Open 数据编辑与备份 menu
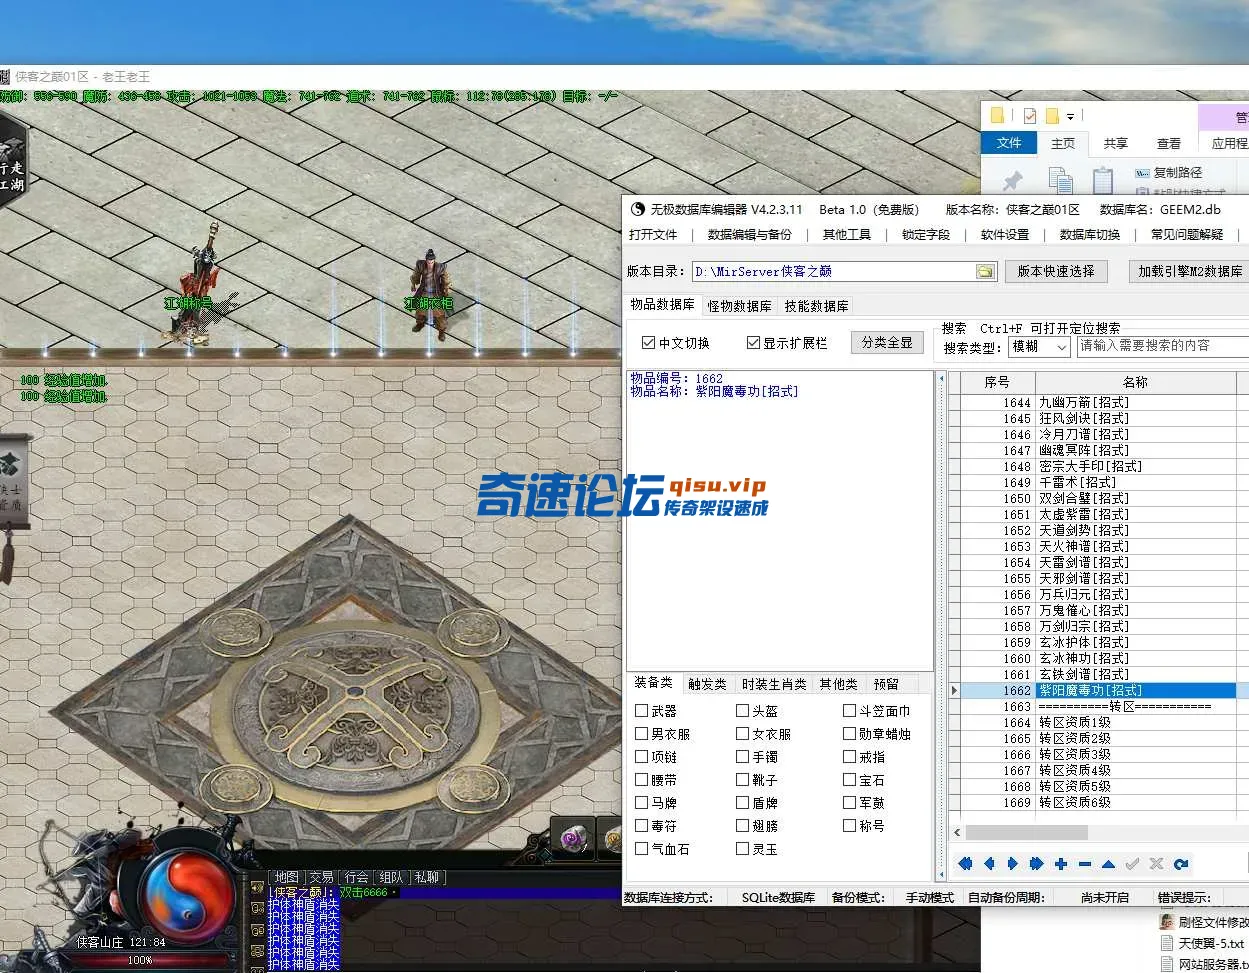The image size is (1249, 973). (x=749, y=234)
